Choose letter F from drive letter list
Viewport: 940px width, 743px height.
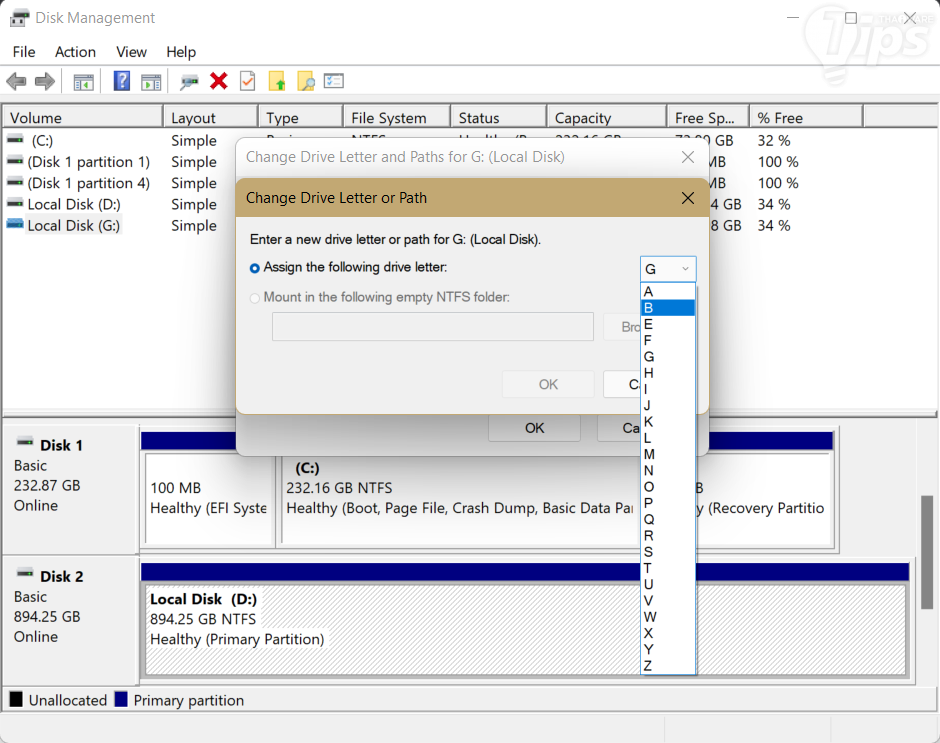coord(668,341)
